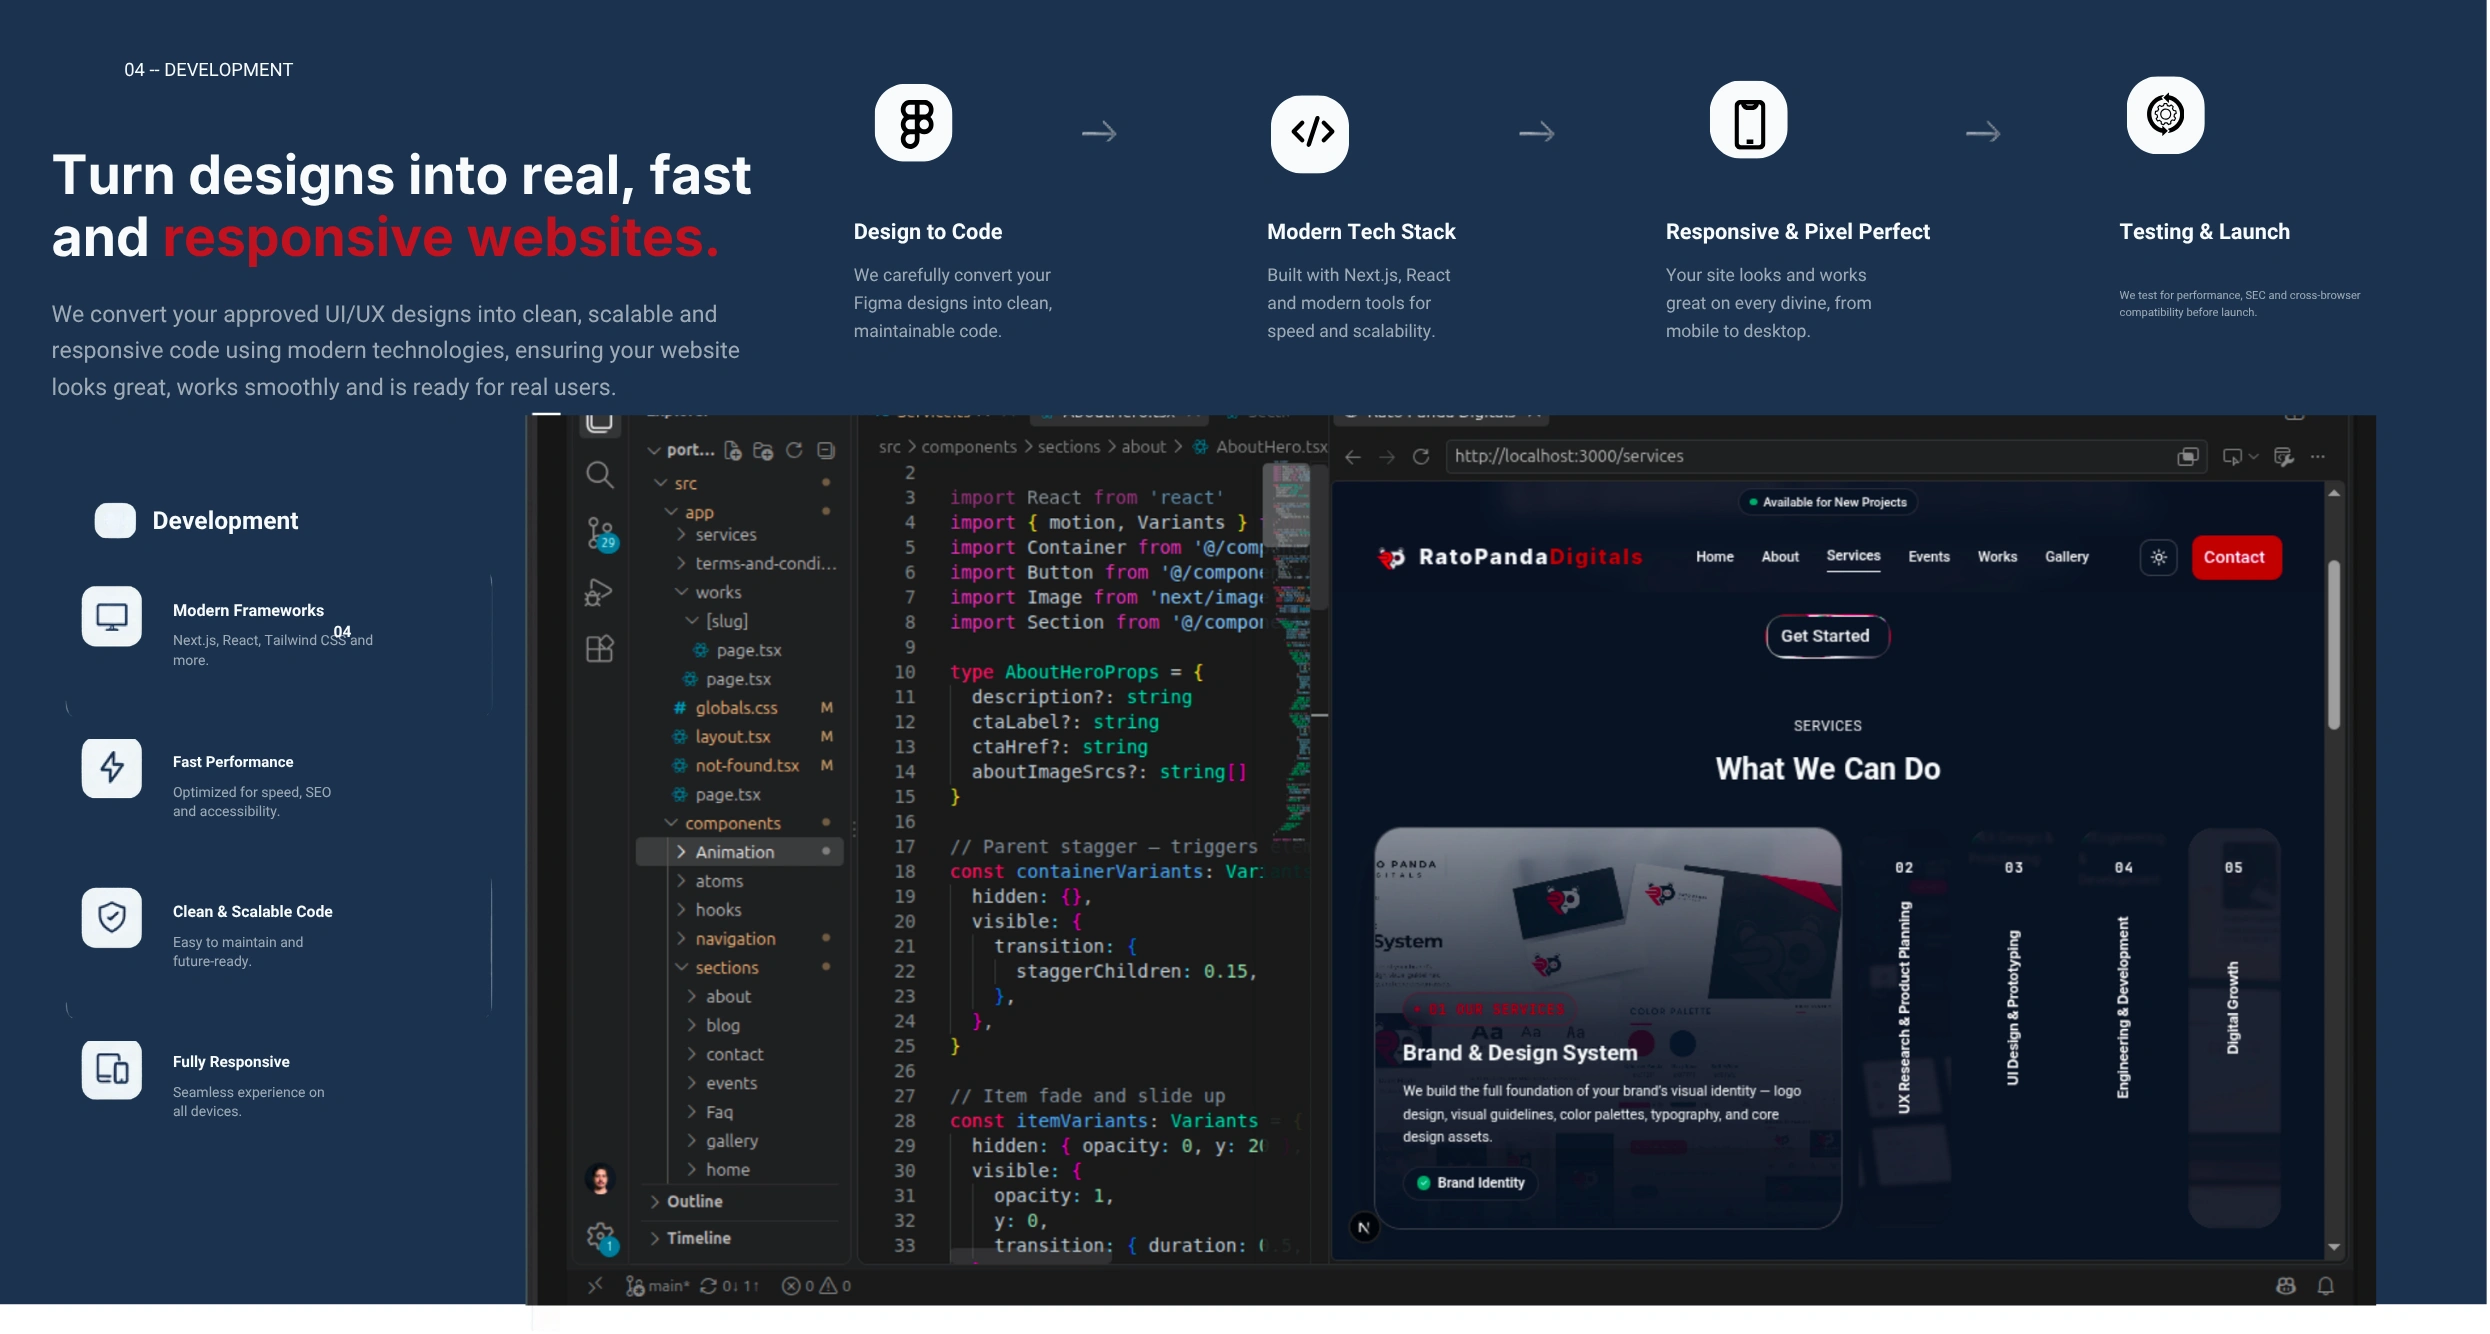Viewport: 2490px width, 1334px height.
Task: Open the Accounts avatar in the activity bar
Action: coord(600,1179)
